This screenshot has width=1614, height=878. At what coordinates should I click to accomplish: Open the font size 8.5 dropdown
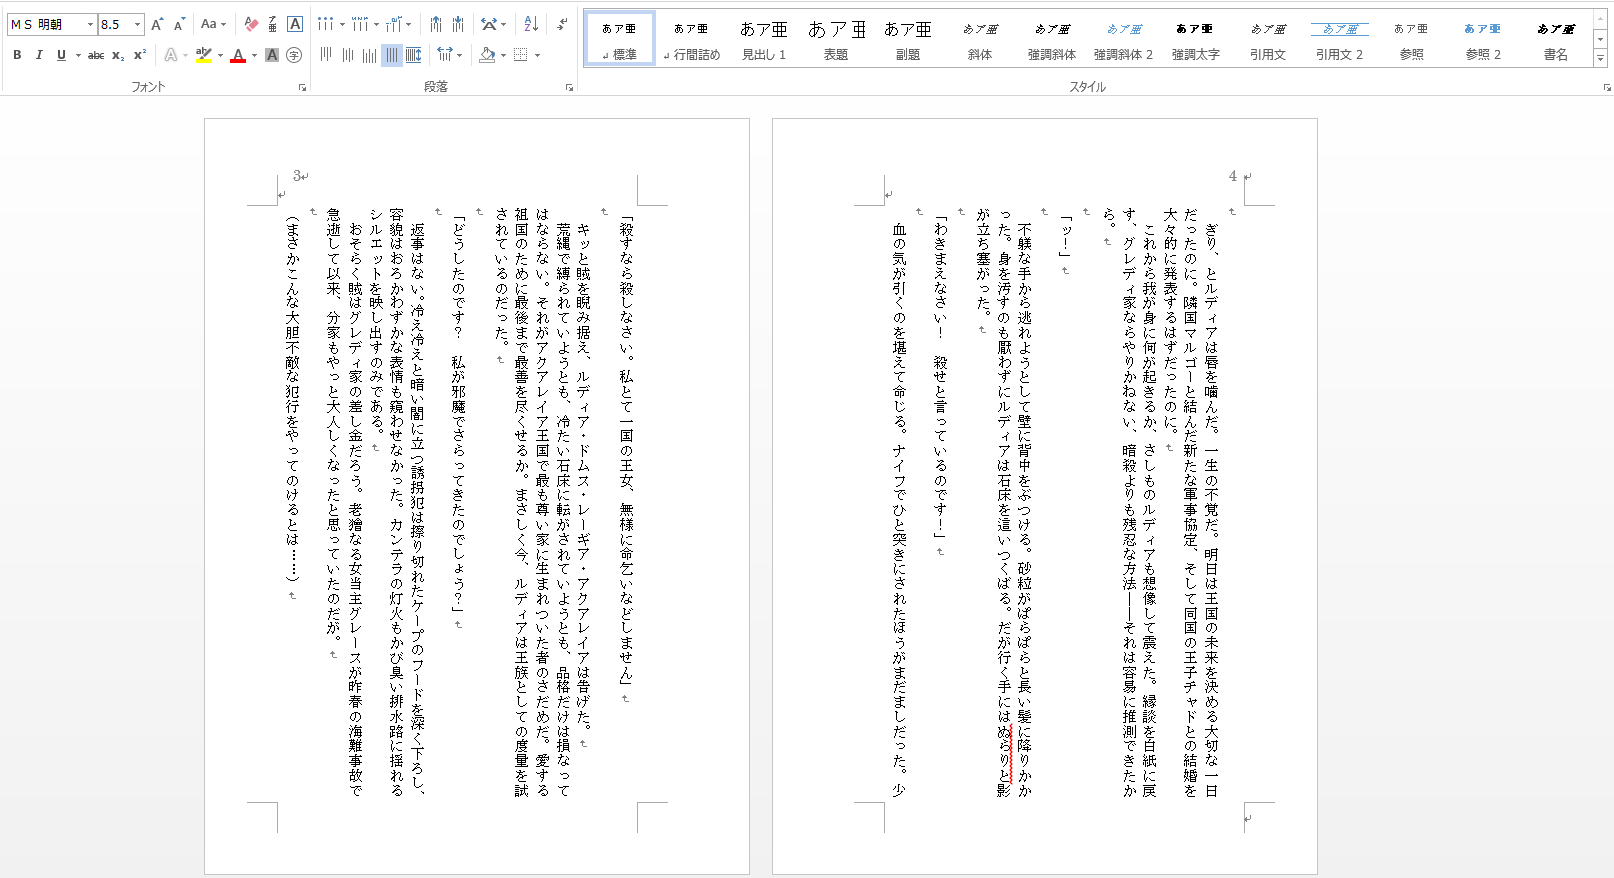click(138, 24)
